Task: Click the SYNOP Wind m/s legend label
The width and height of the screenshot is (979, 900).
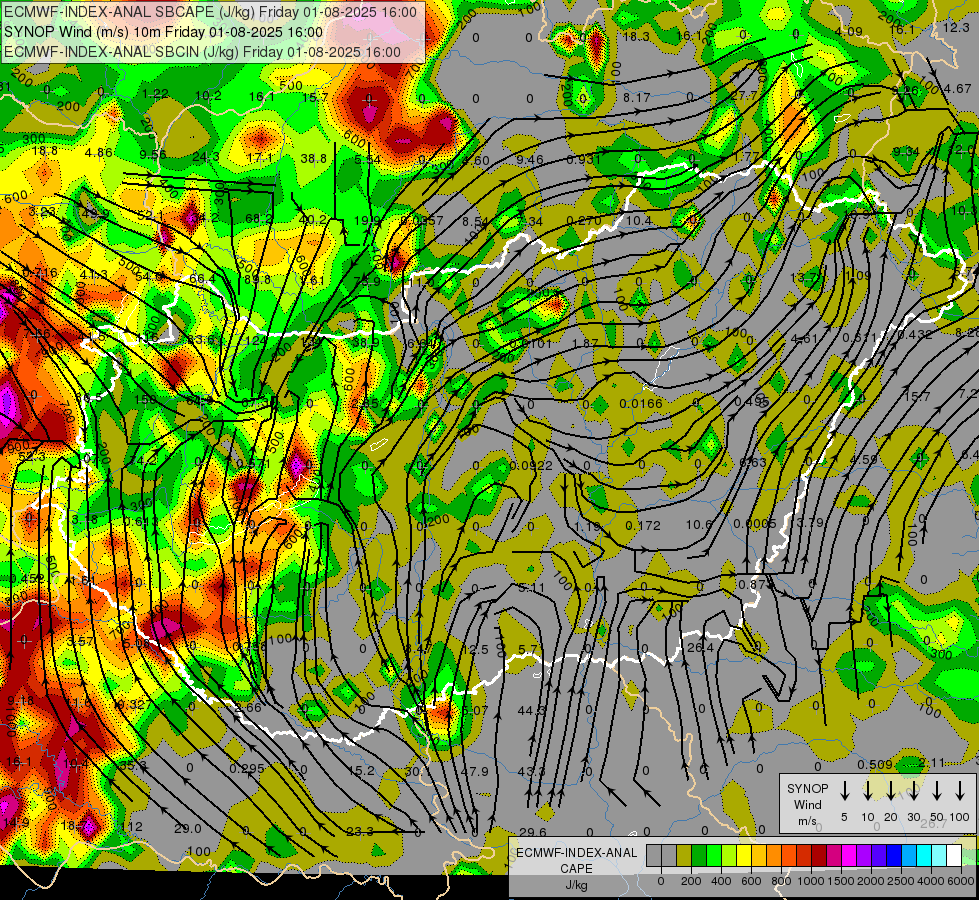Action: tap(807, 804)
